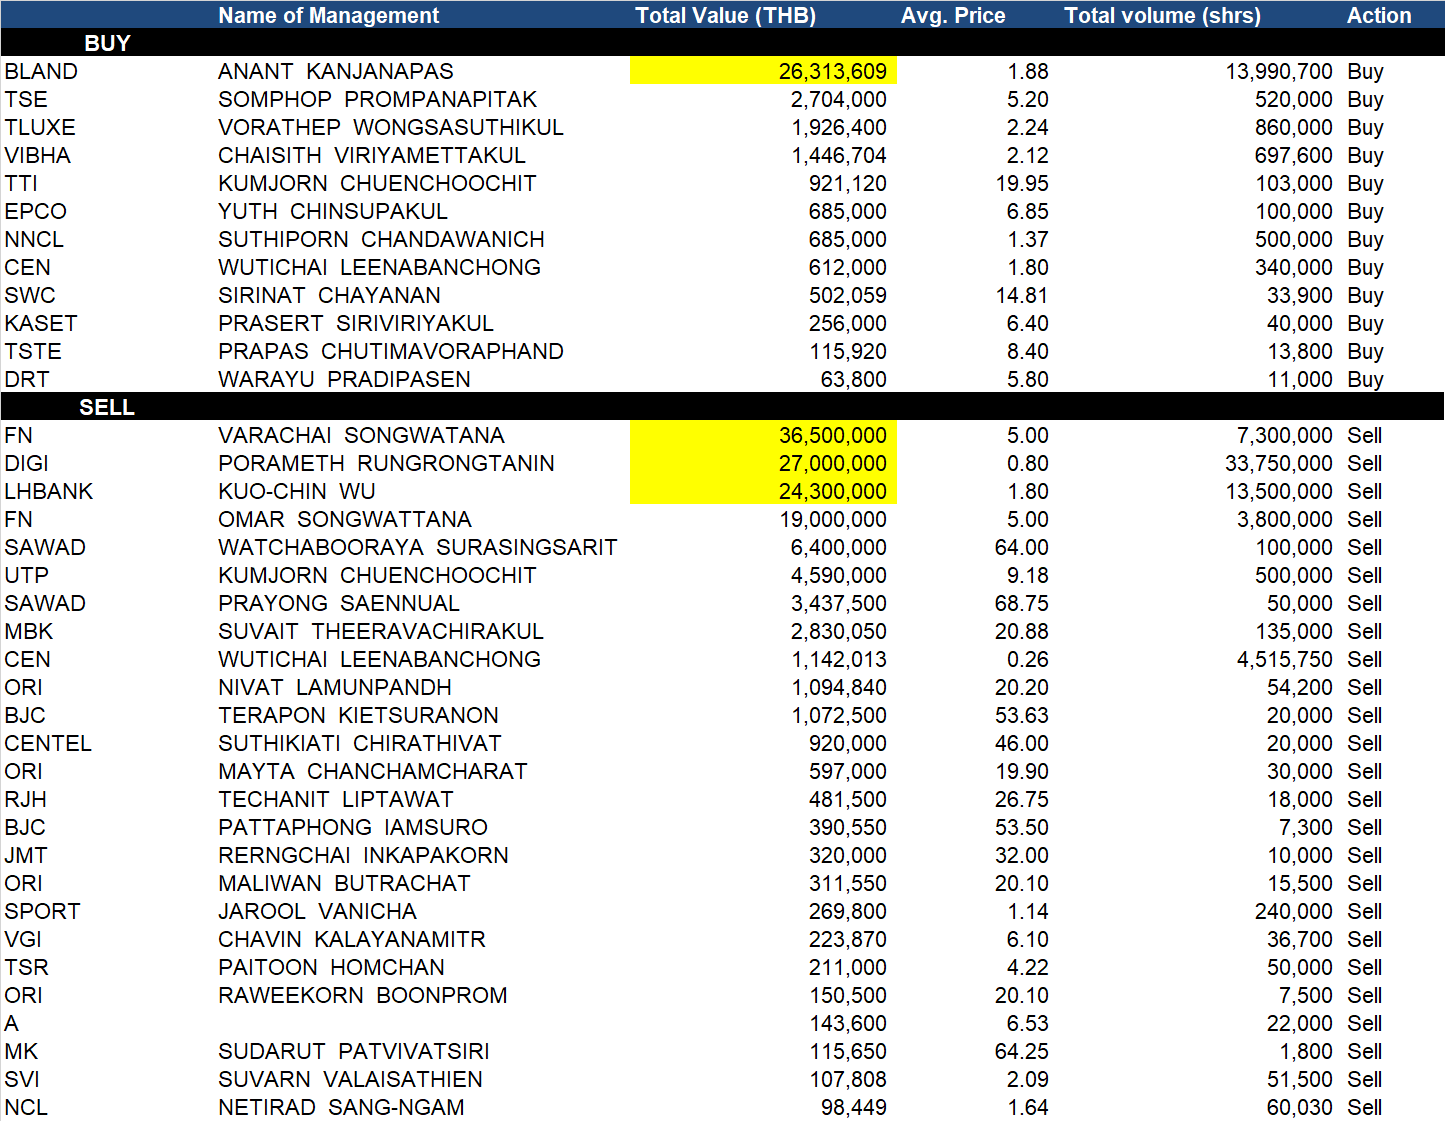Click the TLUXE ticker cell
This screenshot has width=1445, height=1121.
[40, 127]
